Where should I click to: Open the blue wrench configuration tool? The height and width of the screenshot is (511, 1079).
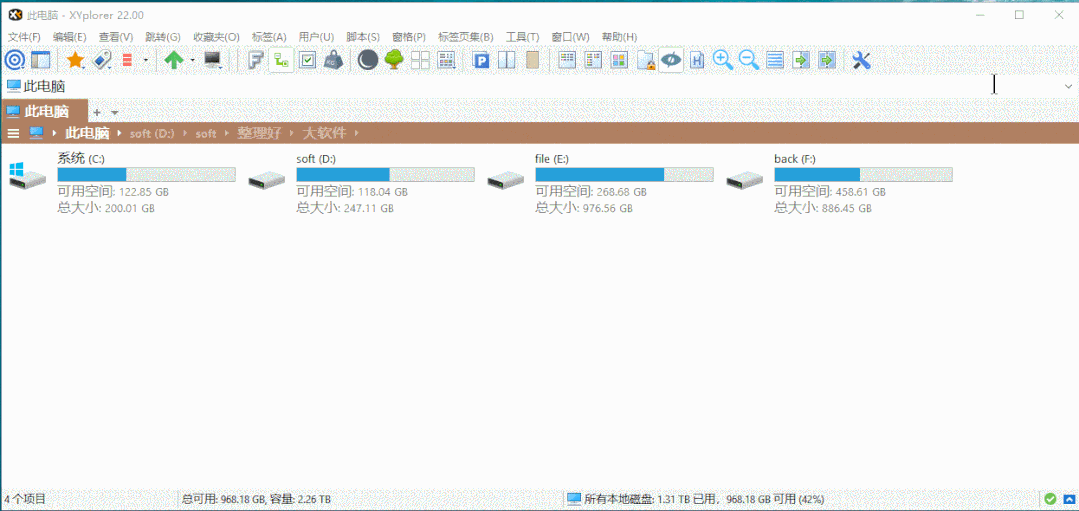click(x=861, y=61)
